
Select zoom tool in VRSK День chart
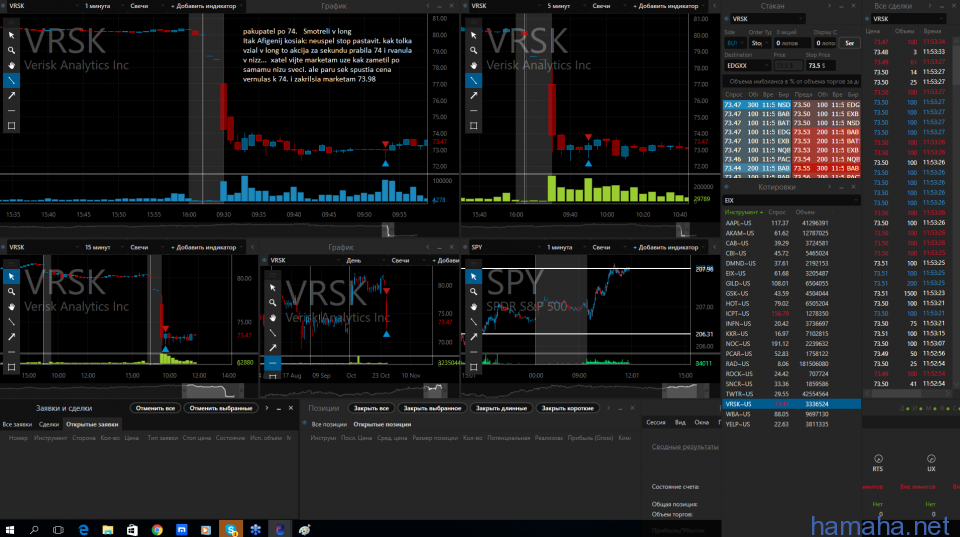click(272, 302)
